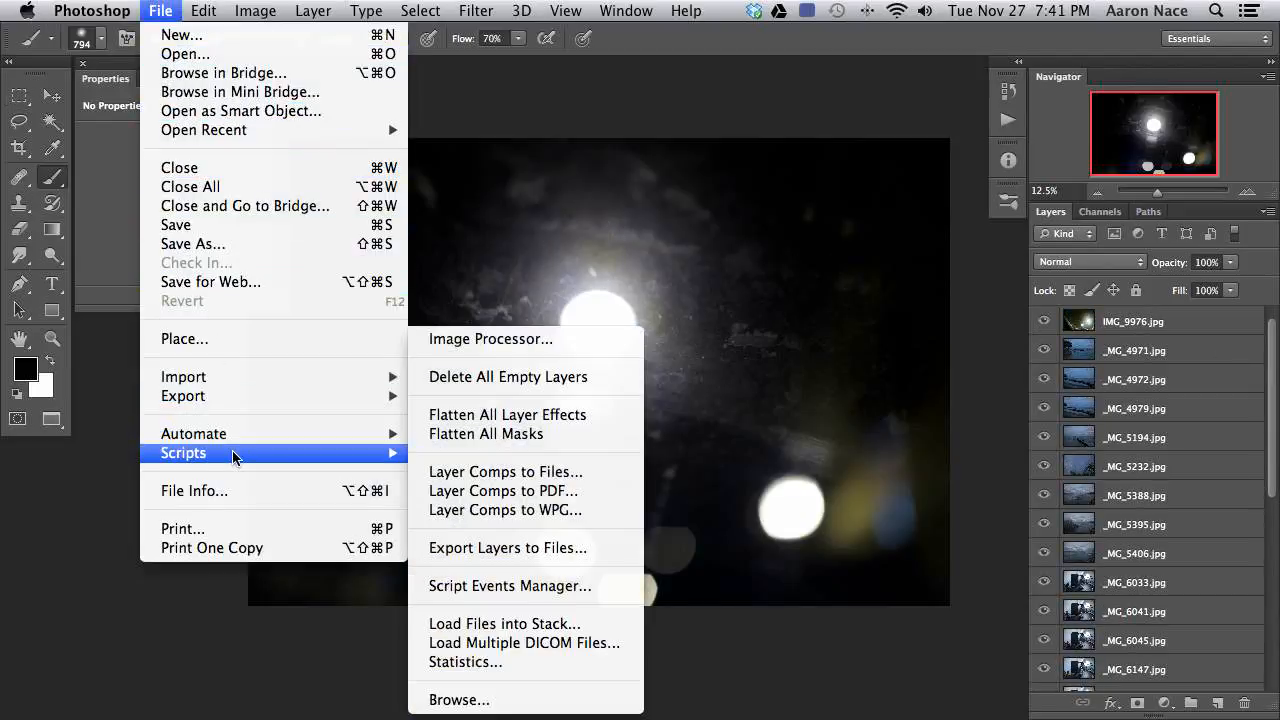Open the History panel icon
The width and height of the screenshot is (1280, 720).
click(x=1008, y=91)
